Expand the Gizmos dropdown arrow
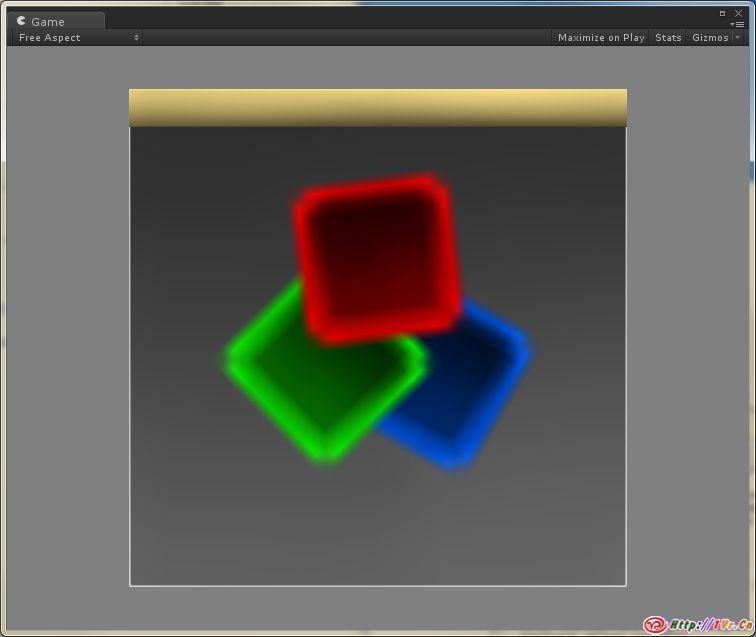 (x=738, y=37)
